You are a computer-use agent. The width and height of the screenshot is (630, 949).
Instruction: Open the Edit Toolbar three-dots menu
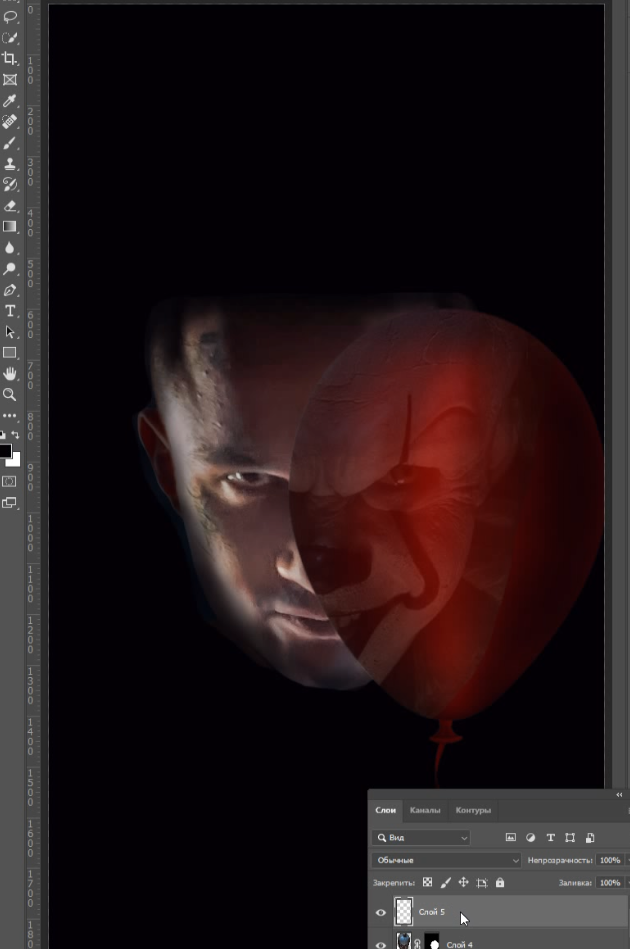pyautogui.click(x=10, y=416)
